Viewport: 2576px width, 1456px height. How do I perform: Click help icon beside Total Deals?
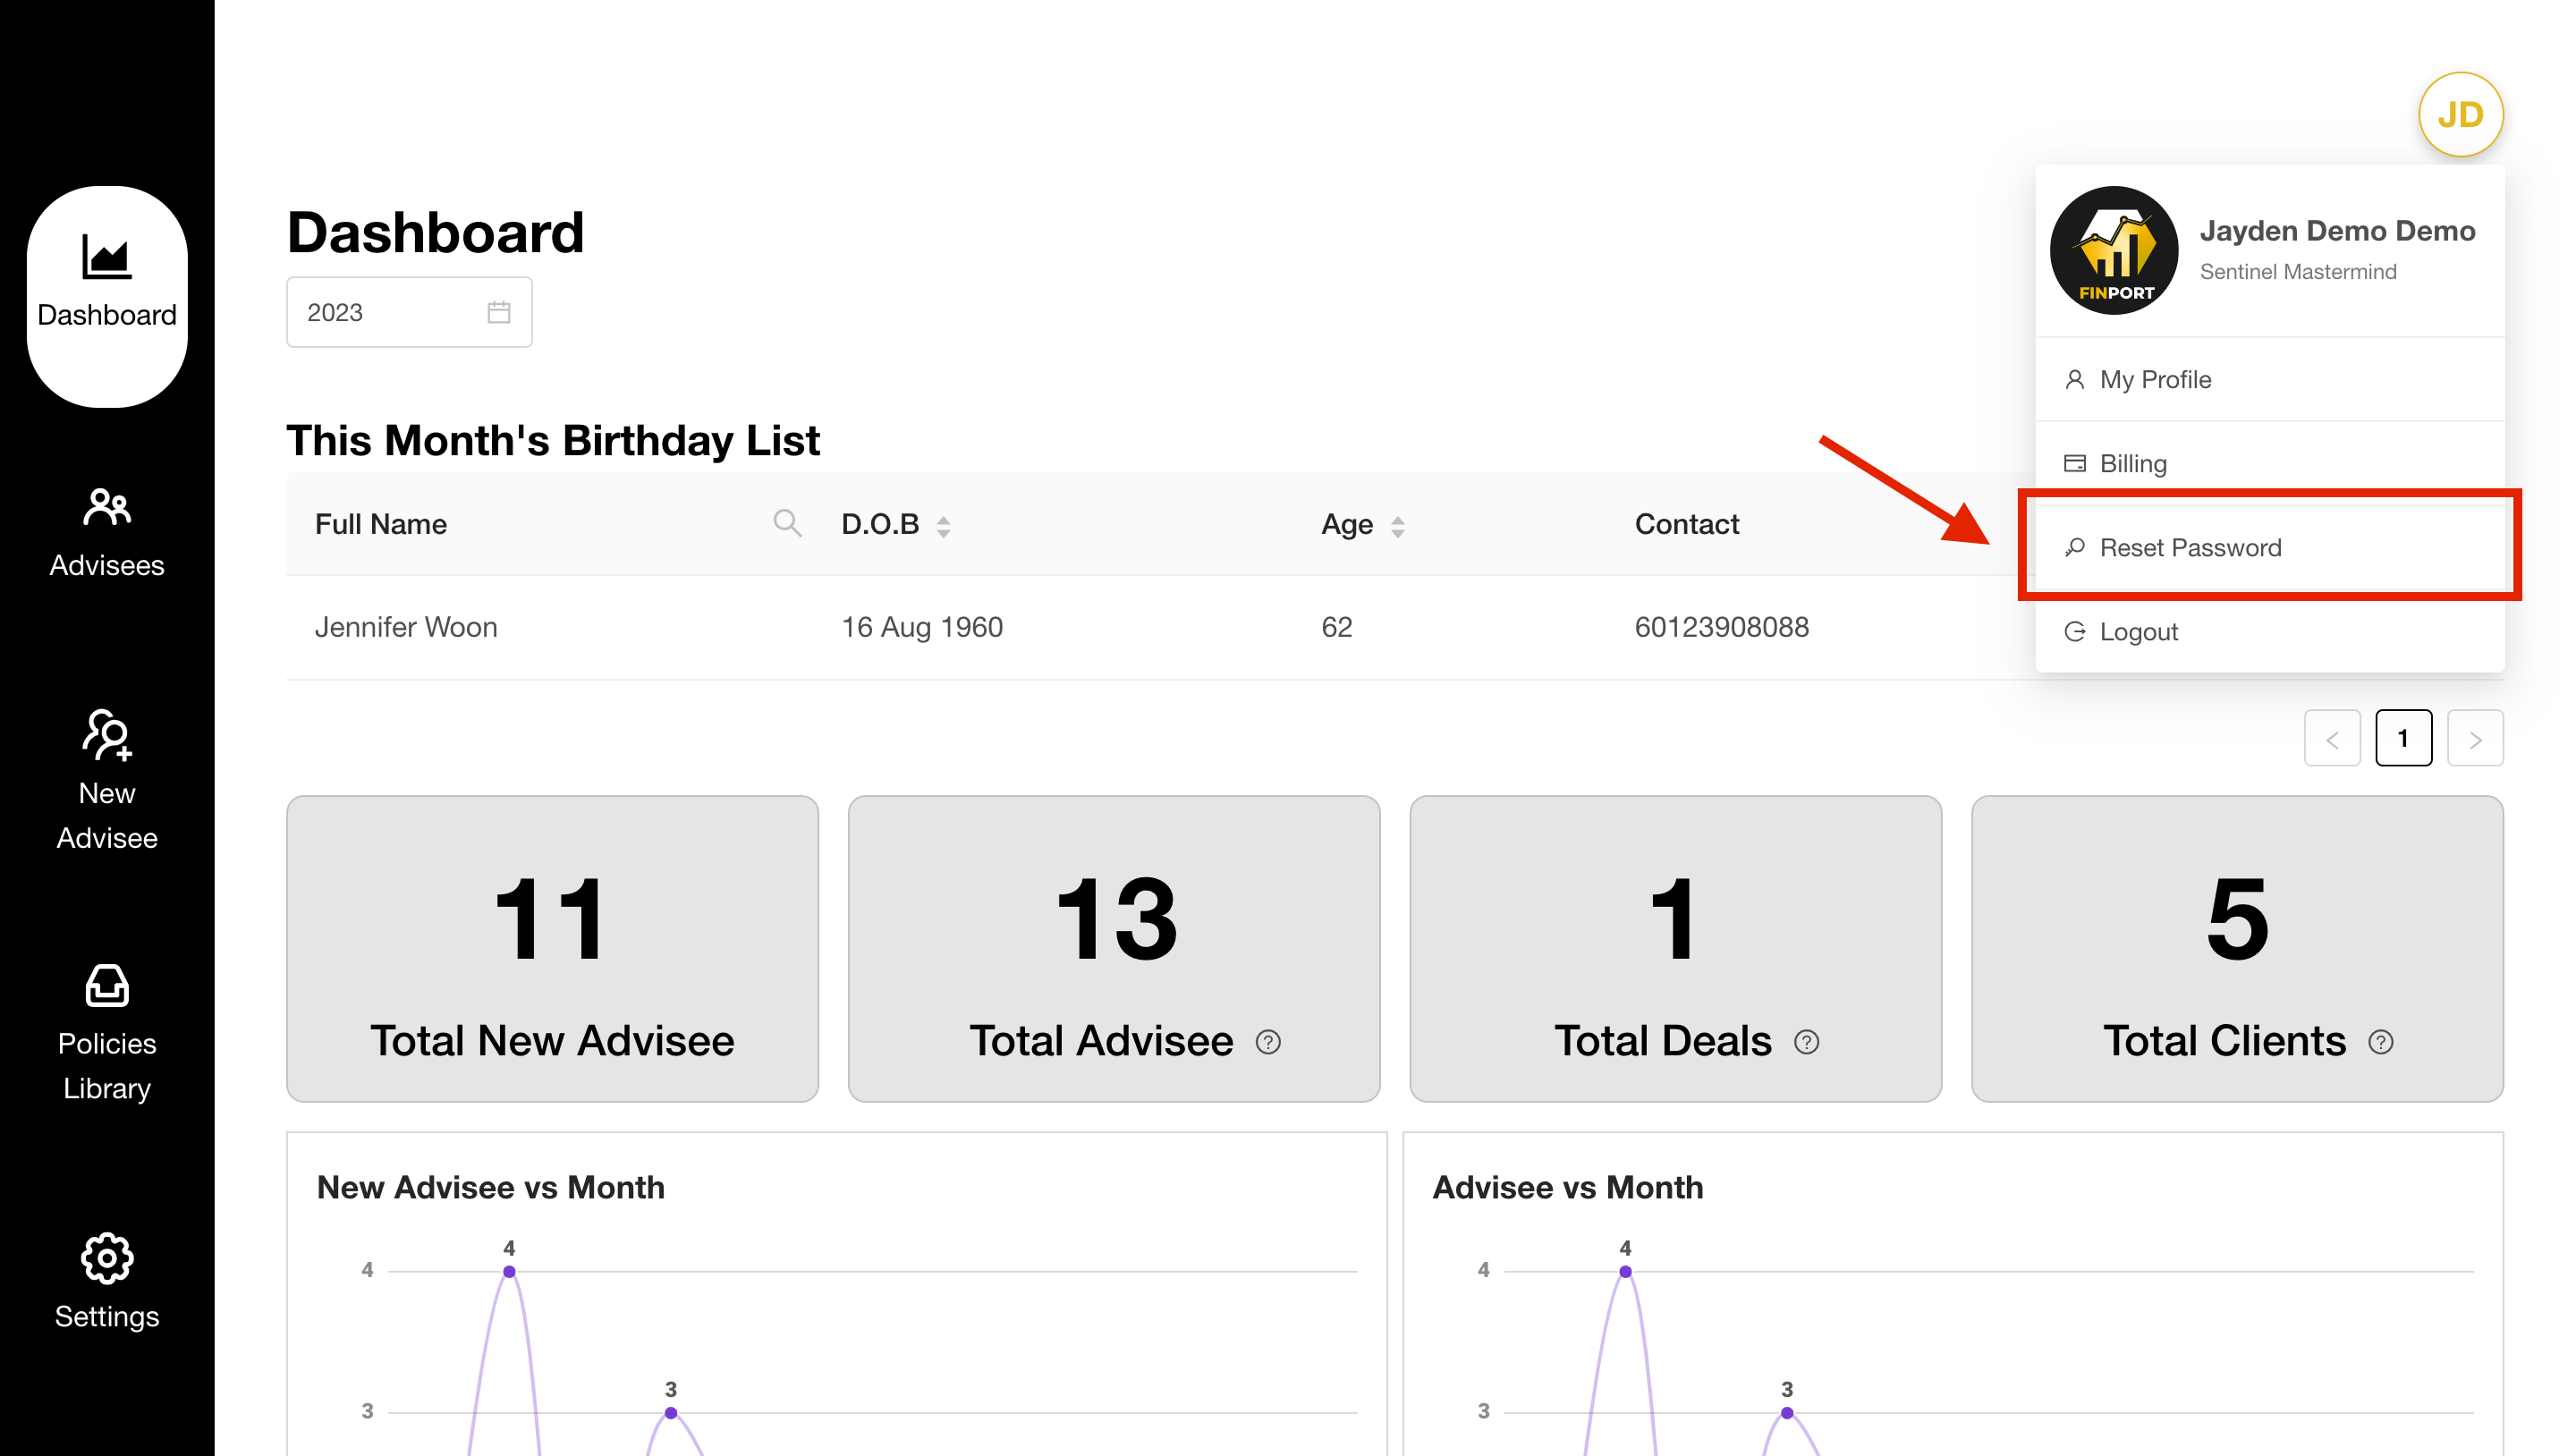1806,1042
